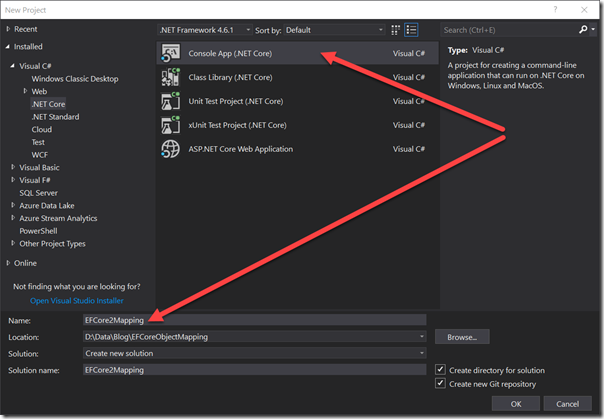Select the Unit Test Project (.NET Core) icon

pos(171,101)
